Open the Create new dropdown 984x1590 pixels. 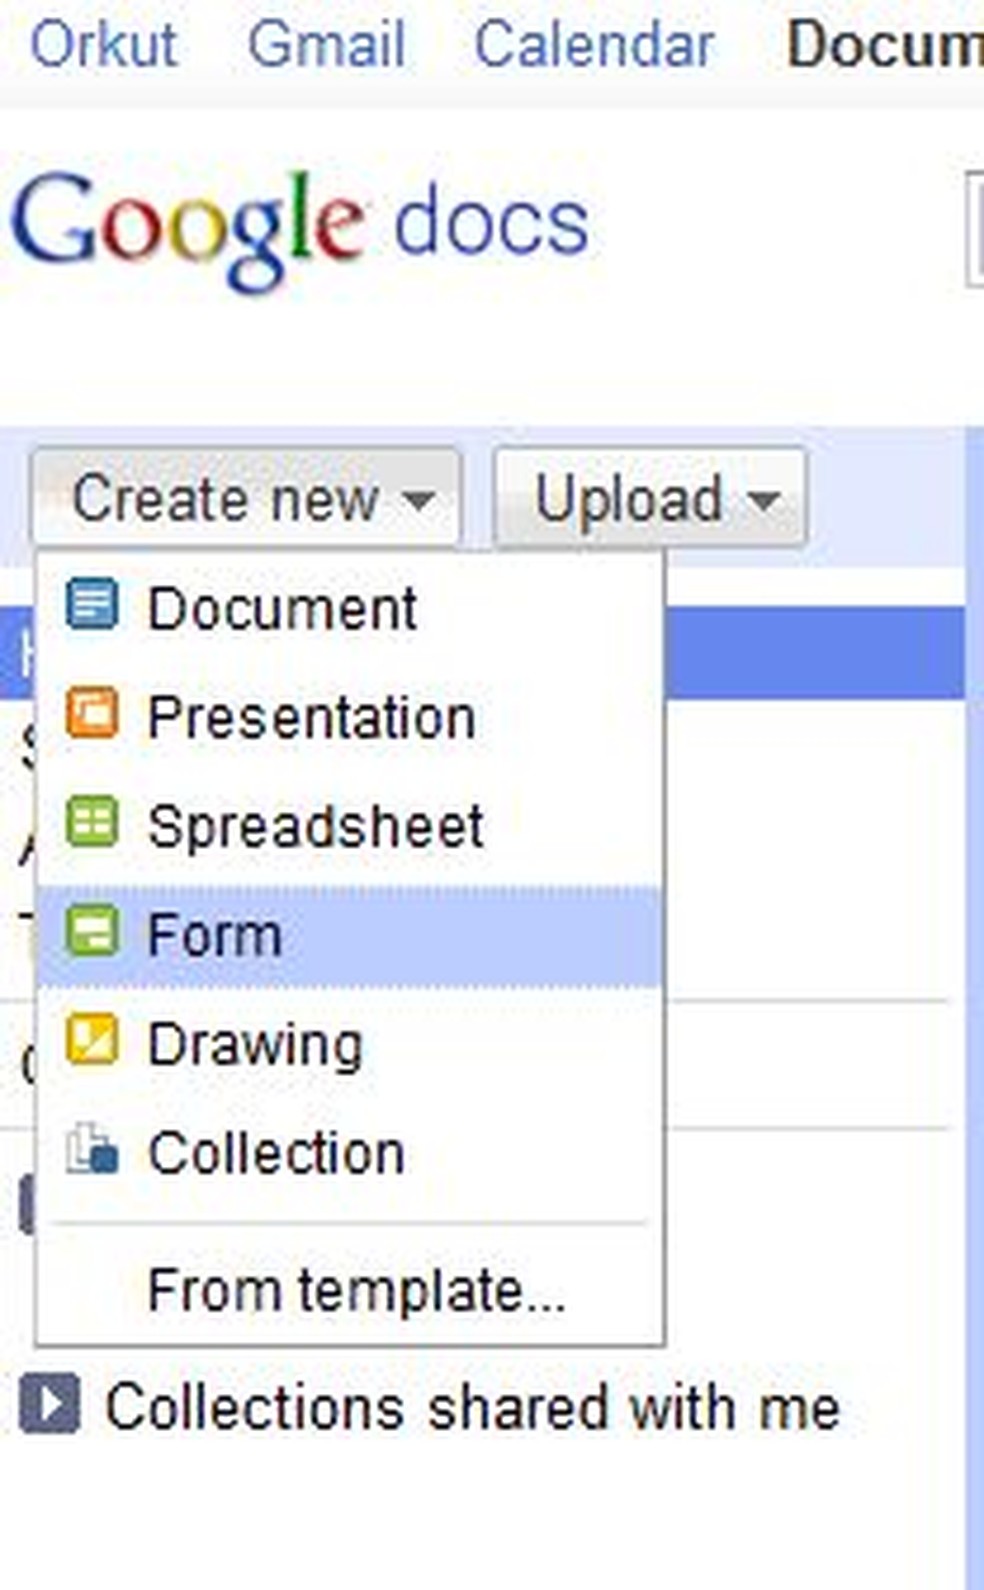246,498
